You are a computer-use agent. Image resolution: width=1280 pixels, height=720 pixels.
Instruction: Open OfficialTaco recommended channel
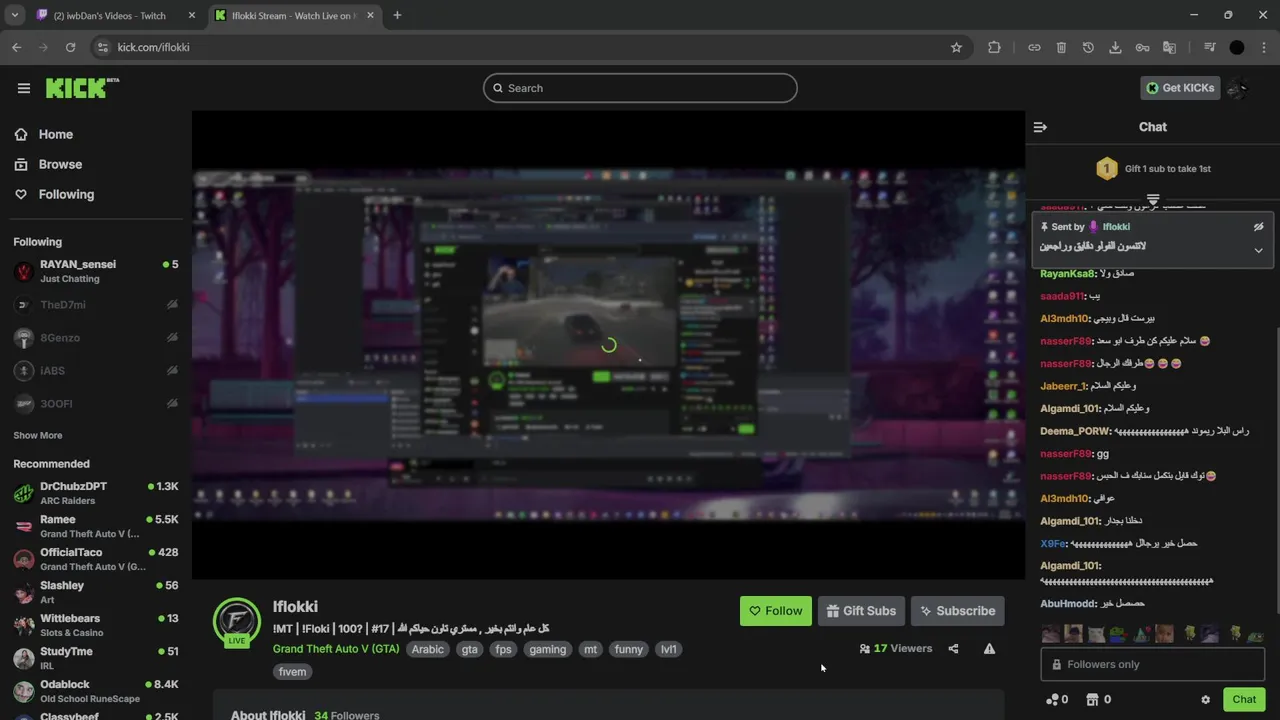(96, 559)
